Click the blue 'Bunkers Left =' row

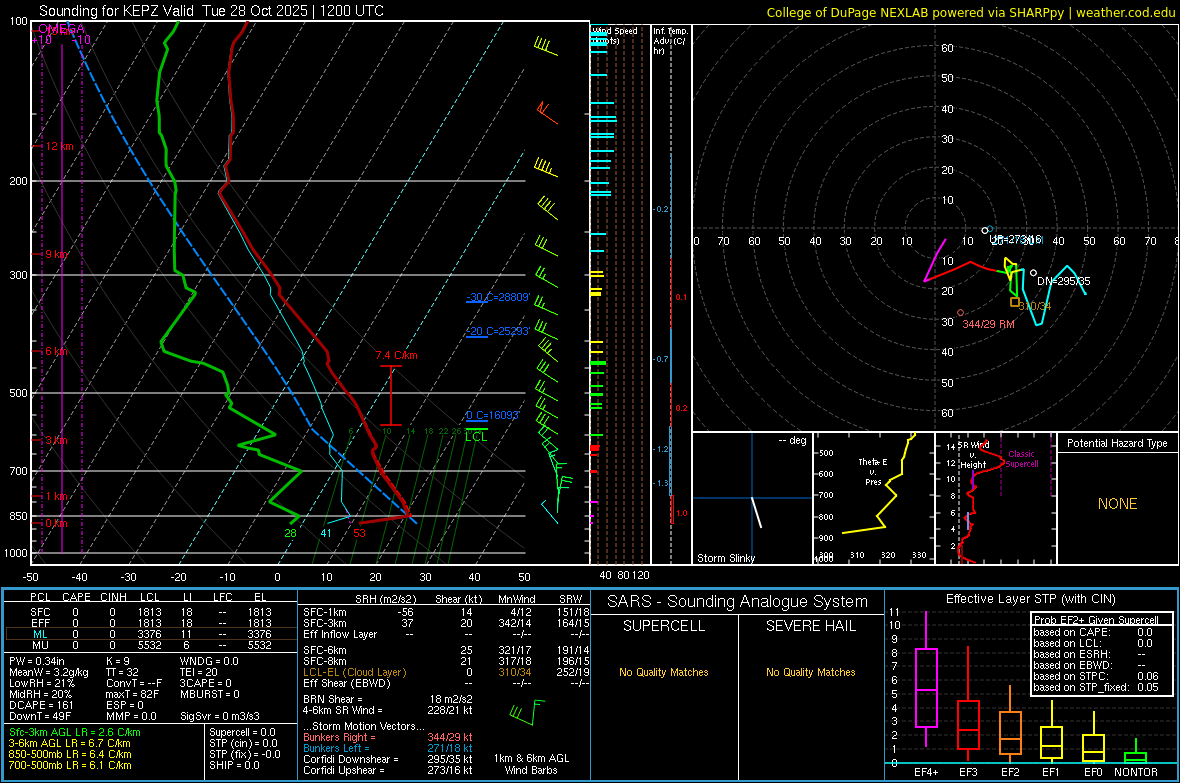point(388,748)
